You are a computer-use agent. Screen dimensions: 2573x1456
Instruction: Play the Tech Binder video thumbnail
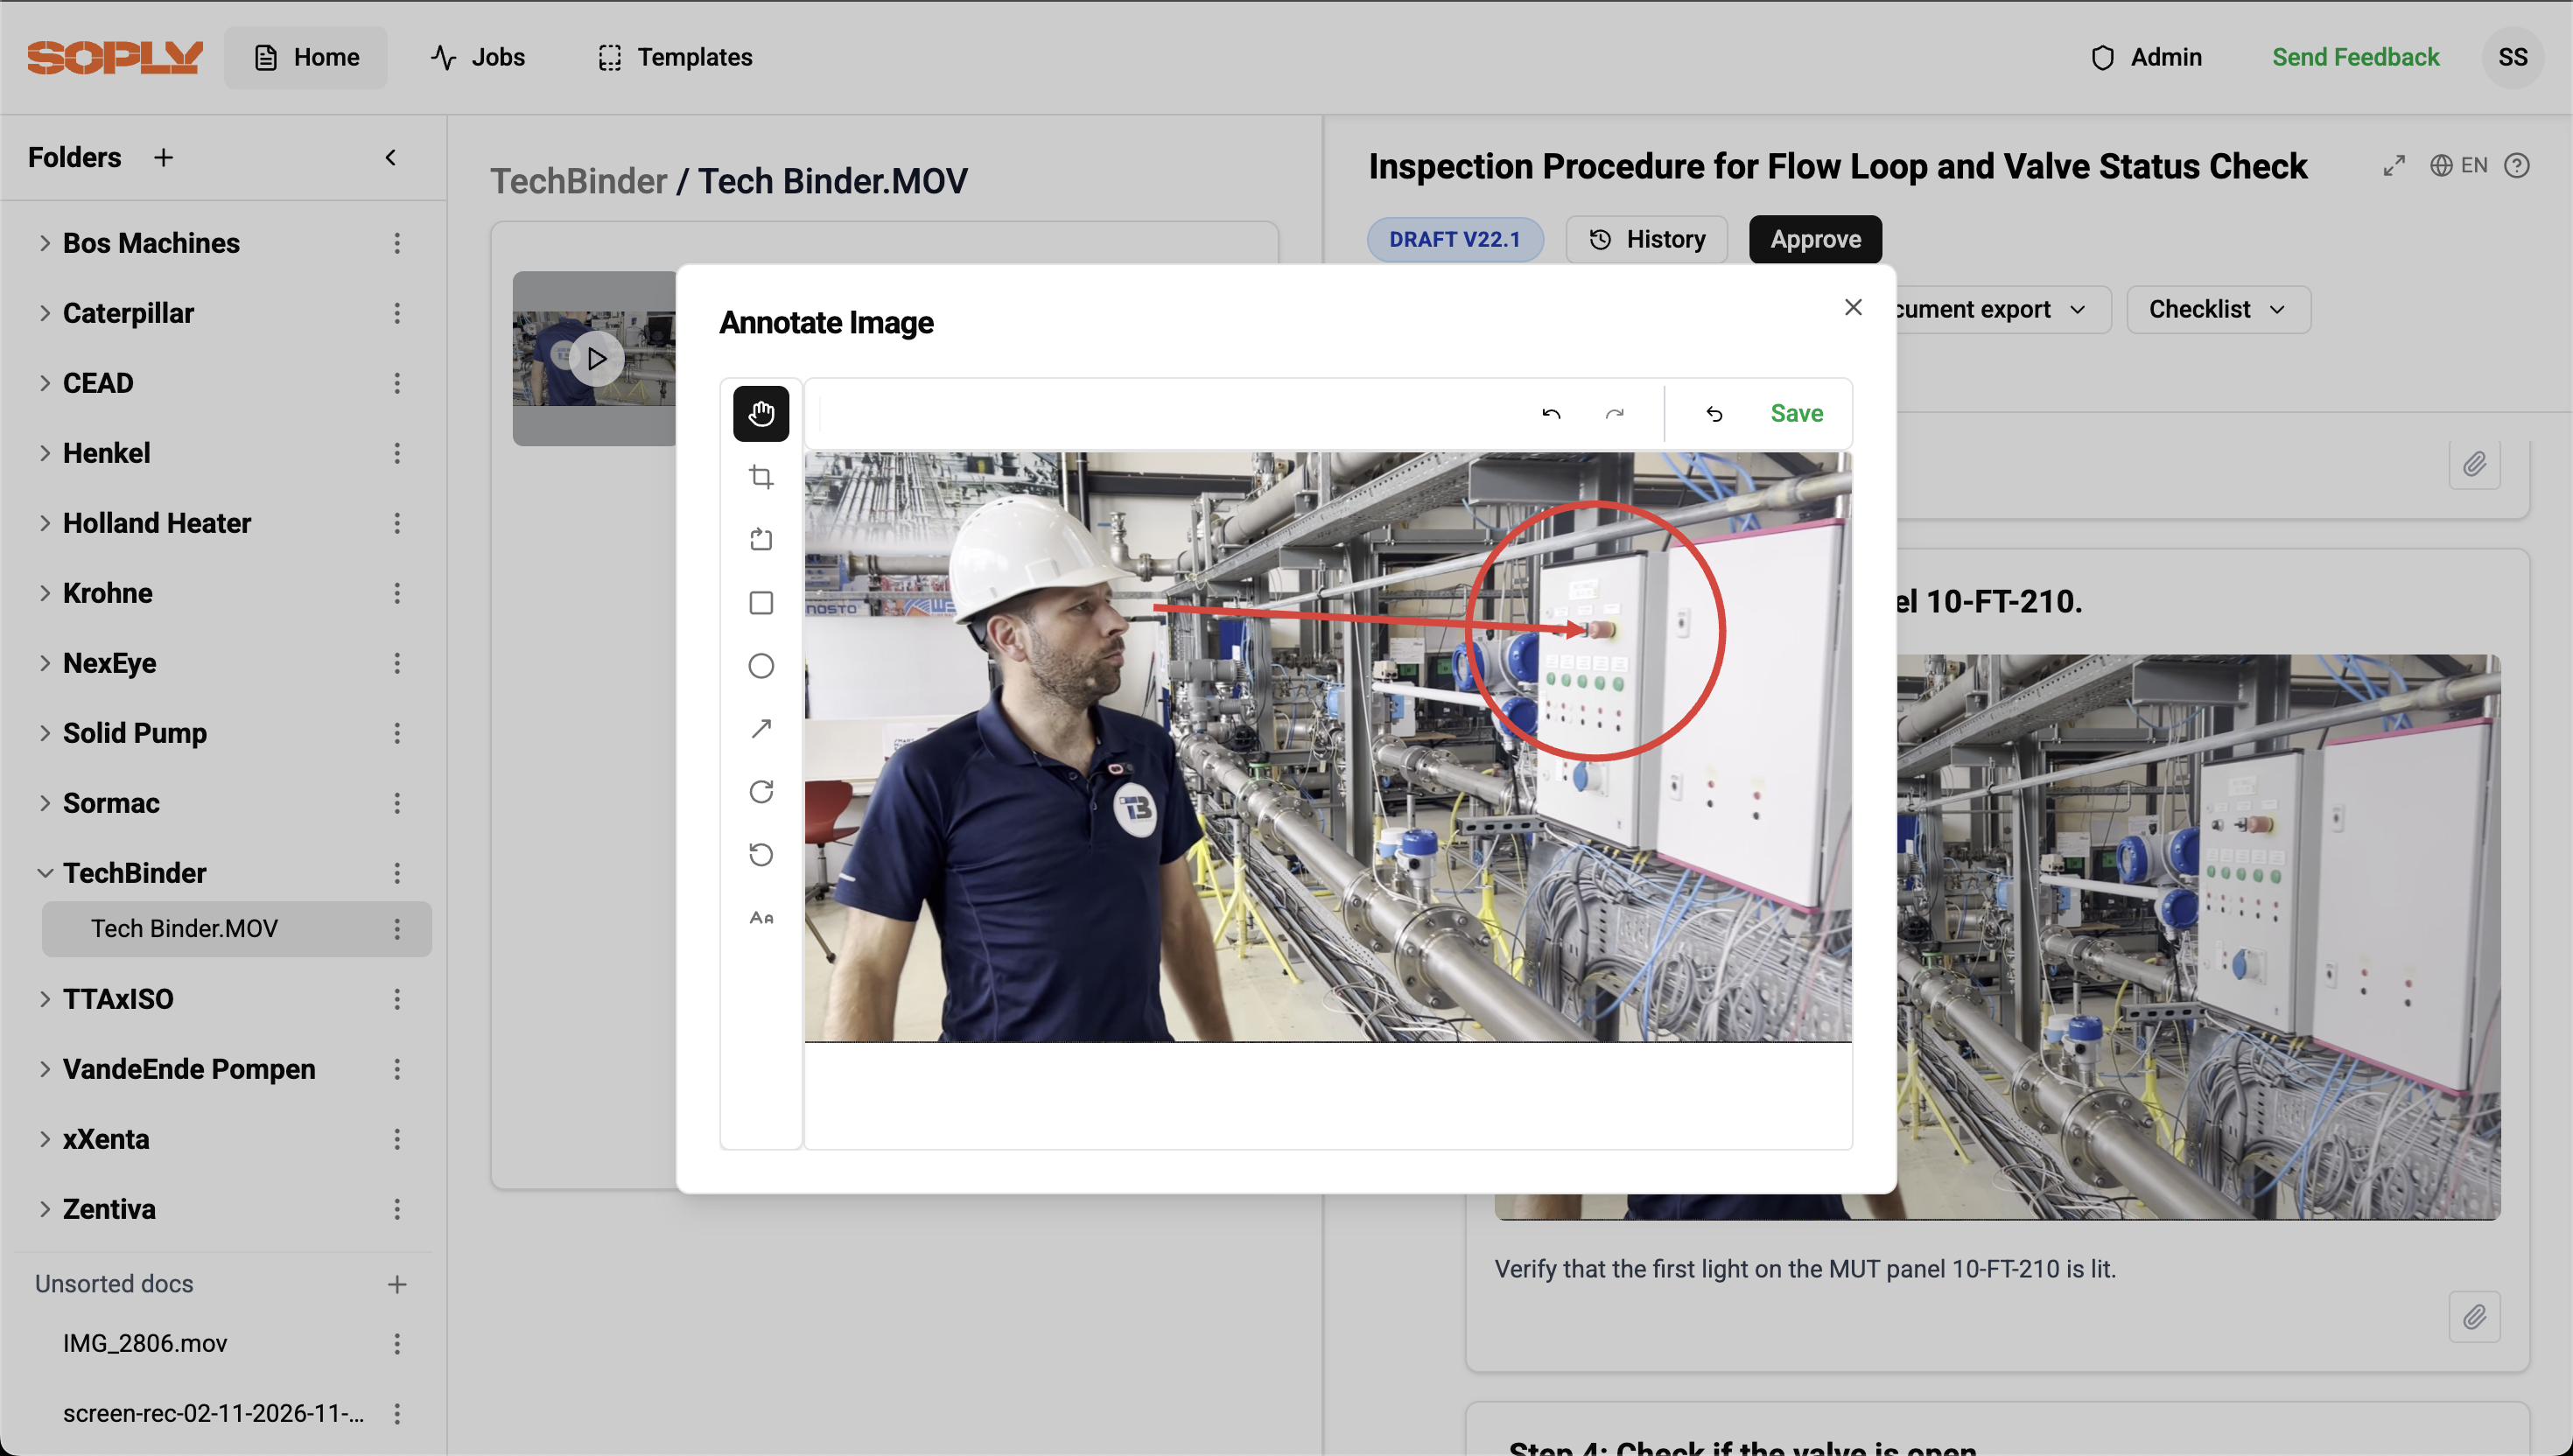click(597, 358)
